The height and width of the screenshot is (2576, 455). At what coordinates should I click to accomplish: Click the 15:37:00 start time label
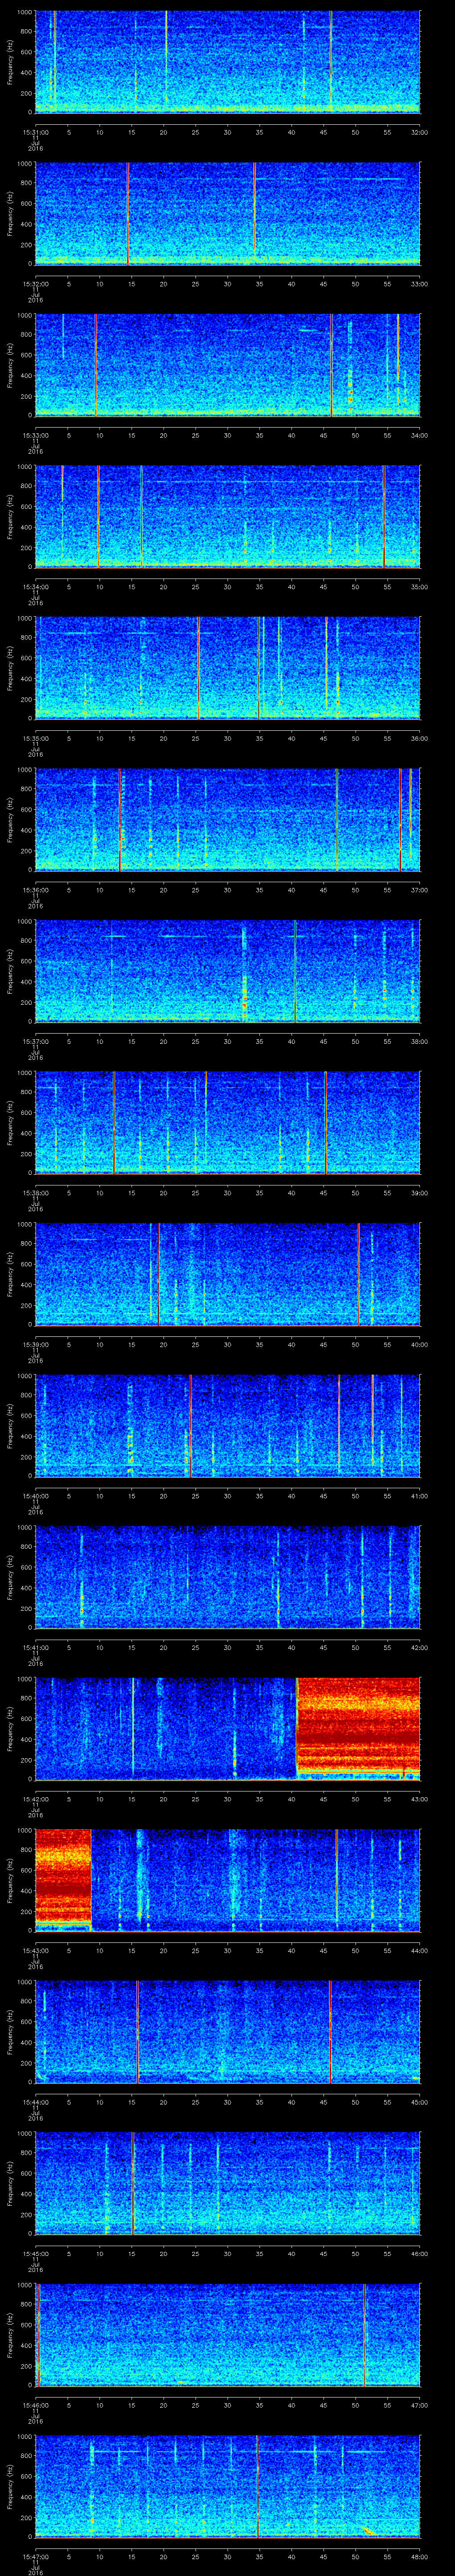click(35, 1041)
